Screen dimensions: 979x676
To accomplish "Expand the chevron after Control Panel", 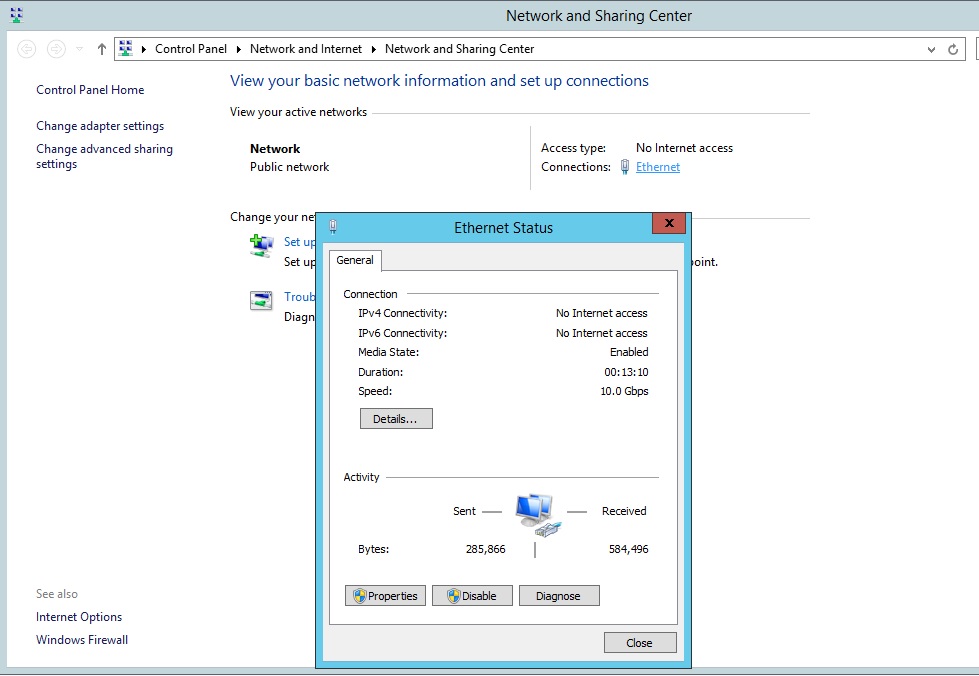I will pyautogui.click(x=239, y=49).
